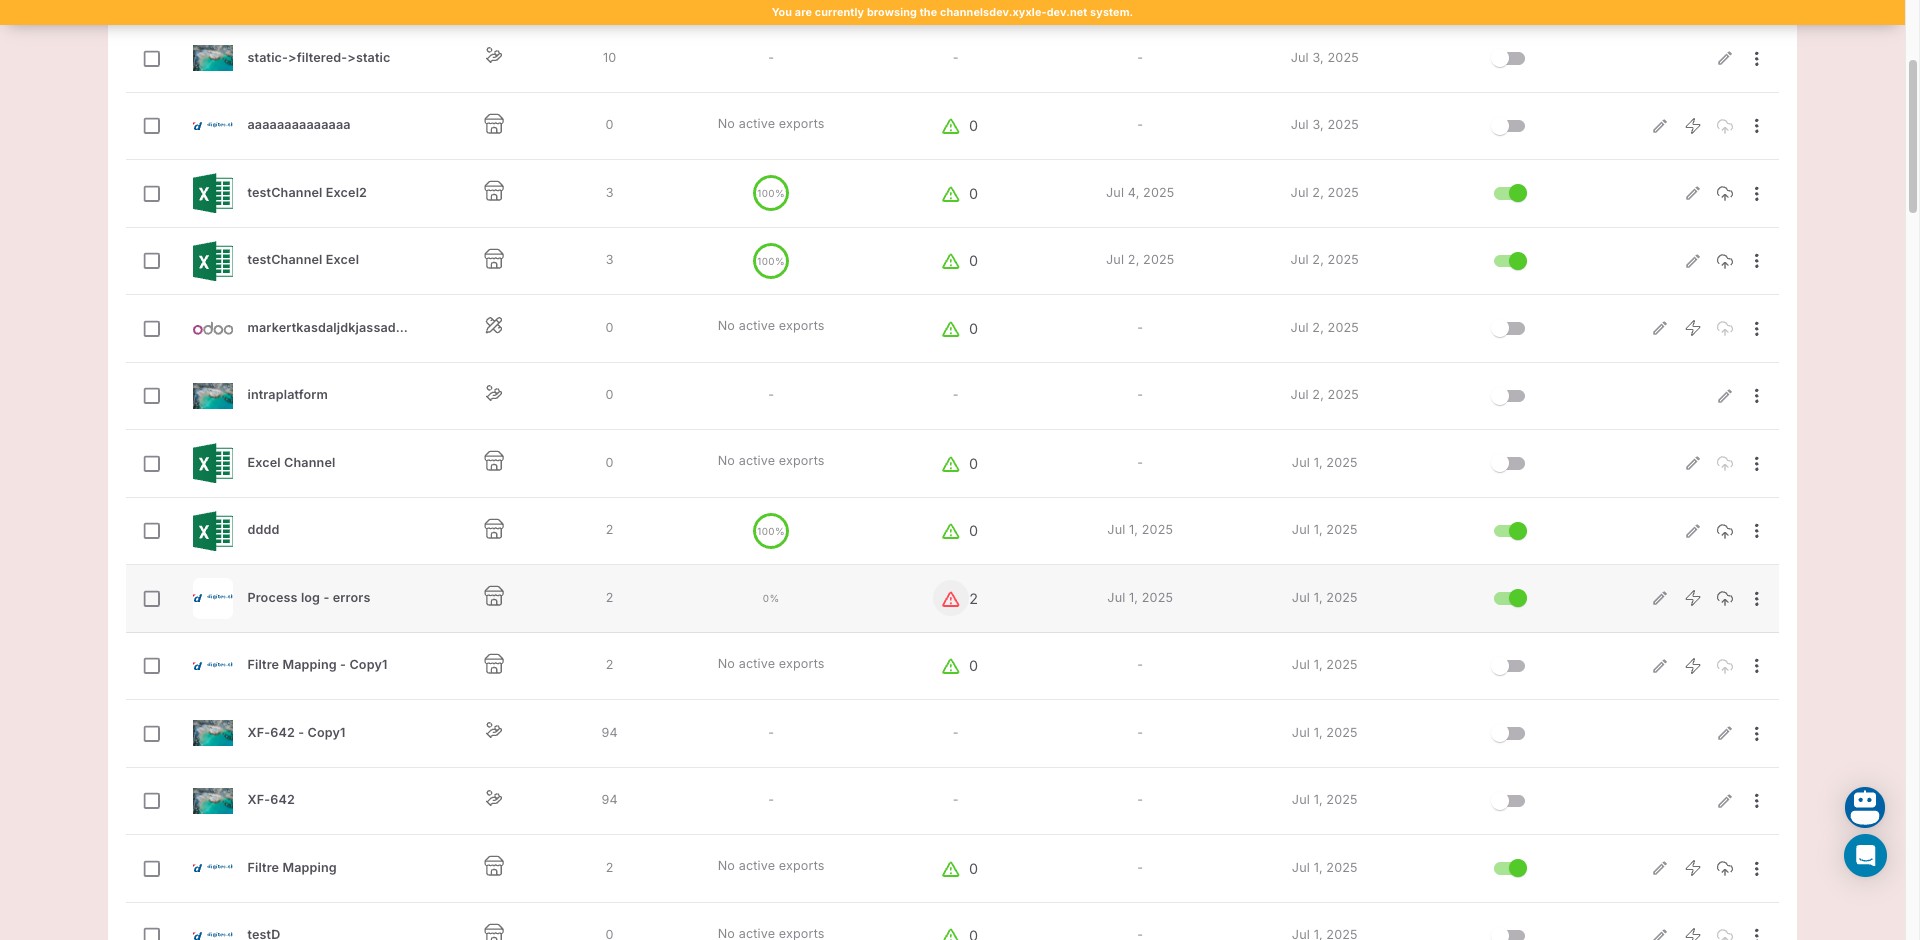Click red warning icon on Process log - errors
The height and width of the screenshot is (940, 1920).
point(950,599)
